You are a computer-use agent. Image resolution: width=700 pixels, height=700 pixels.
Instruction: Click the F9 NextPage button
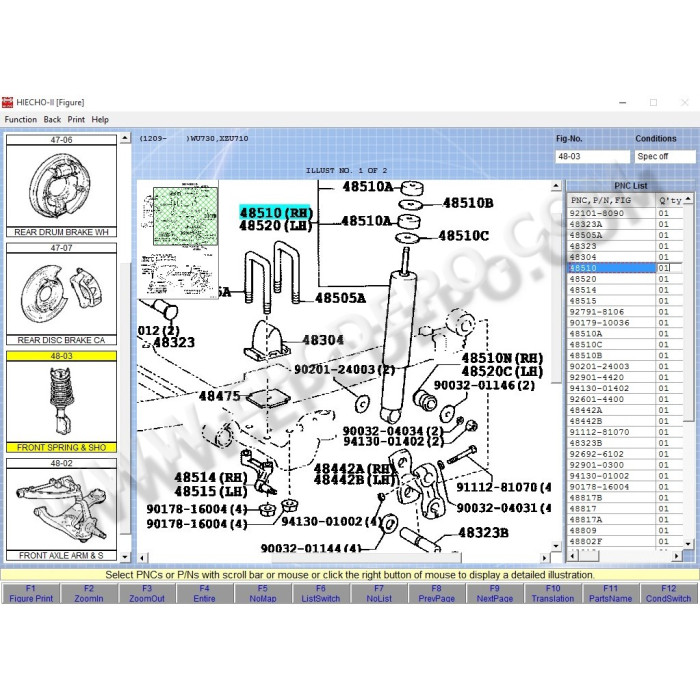click(495, 593)
